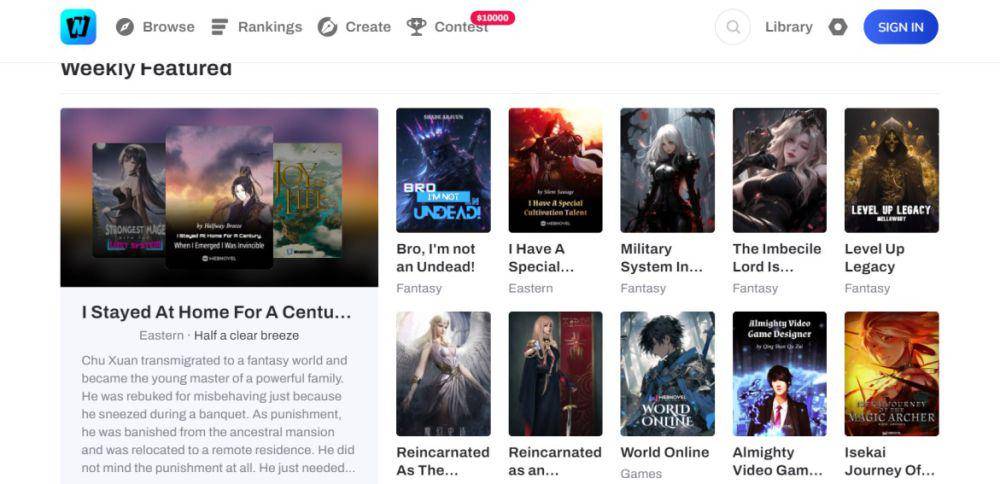Open the Library link

point(789,27)
